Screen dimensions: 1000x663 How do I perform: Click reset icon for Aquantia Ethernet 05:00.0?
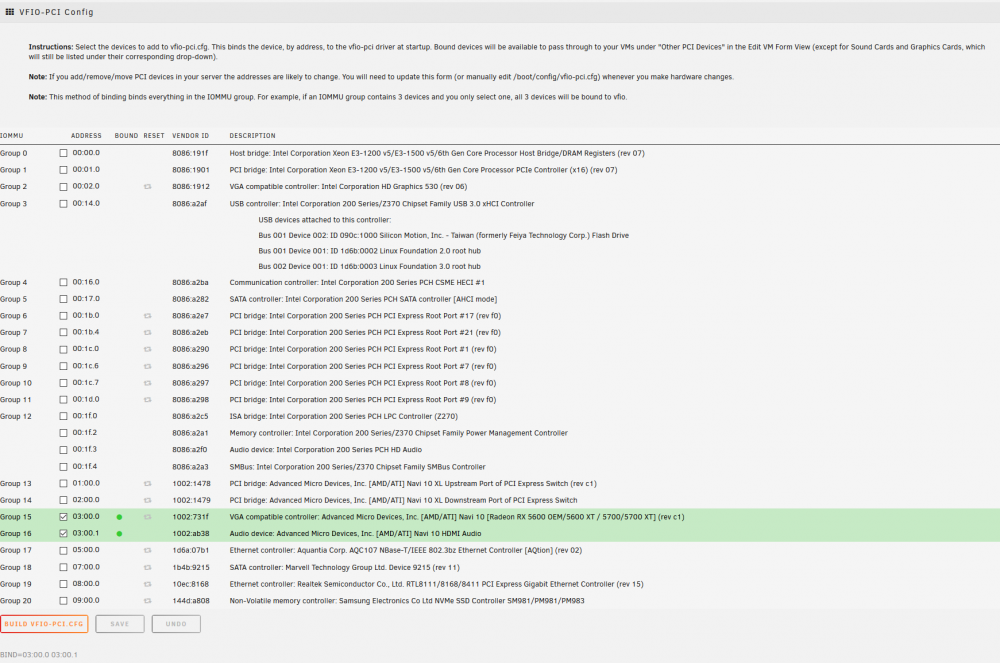pyautogui.click(x=147, y=550)
